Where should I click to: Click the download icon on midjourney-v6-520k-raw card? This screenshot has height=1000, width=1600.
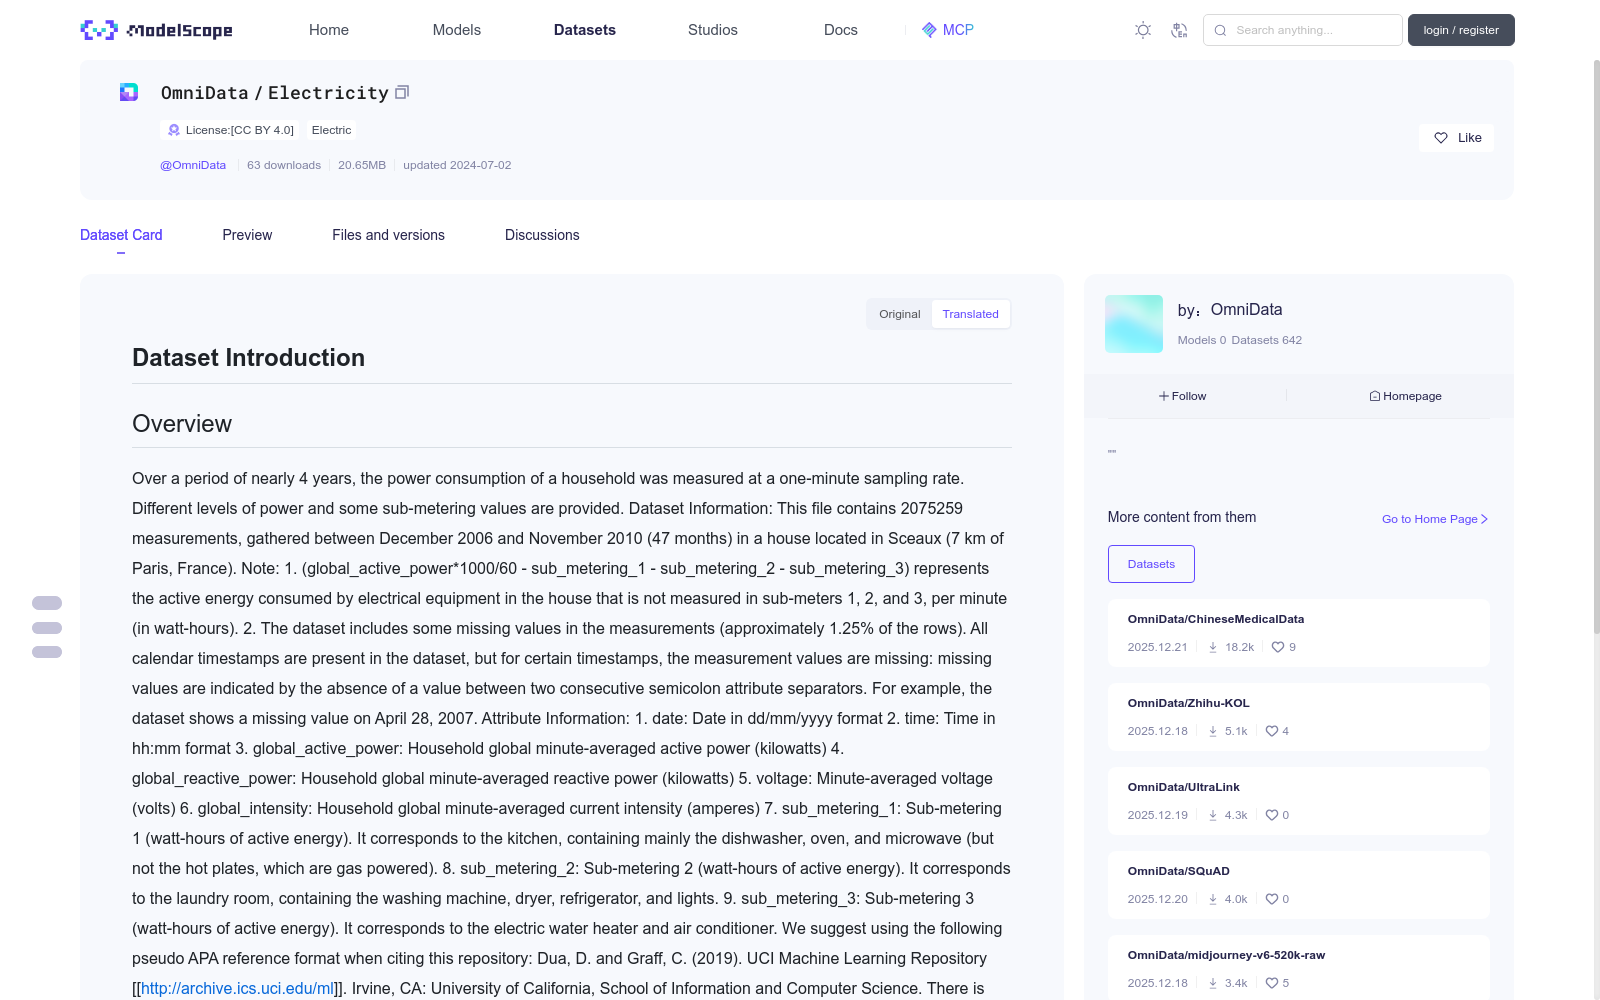click(1213, 983)
